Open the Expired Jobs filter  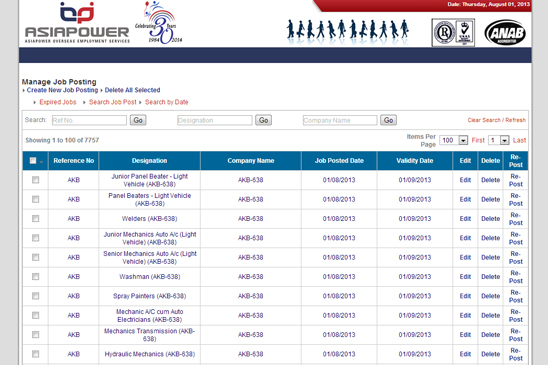(x=58, y=102)
